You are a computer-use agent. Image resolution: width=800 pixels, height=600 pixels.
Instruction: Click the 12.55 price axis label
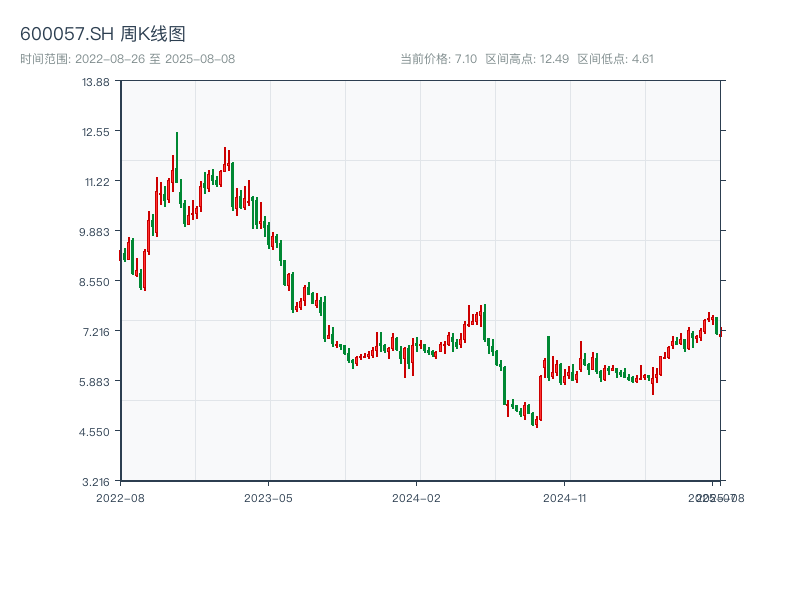(x=95, y=131)
